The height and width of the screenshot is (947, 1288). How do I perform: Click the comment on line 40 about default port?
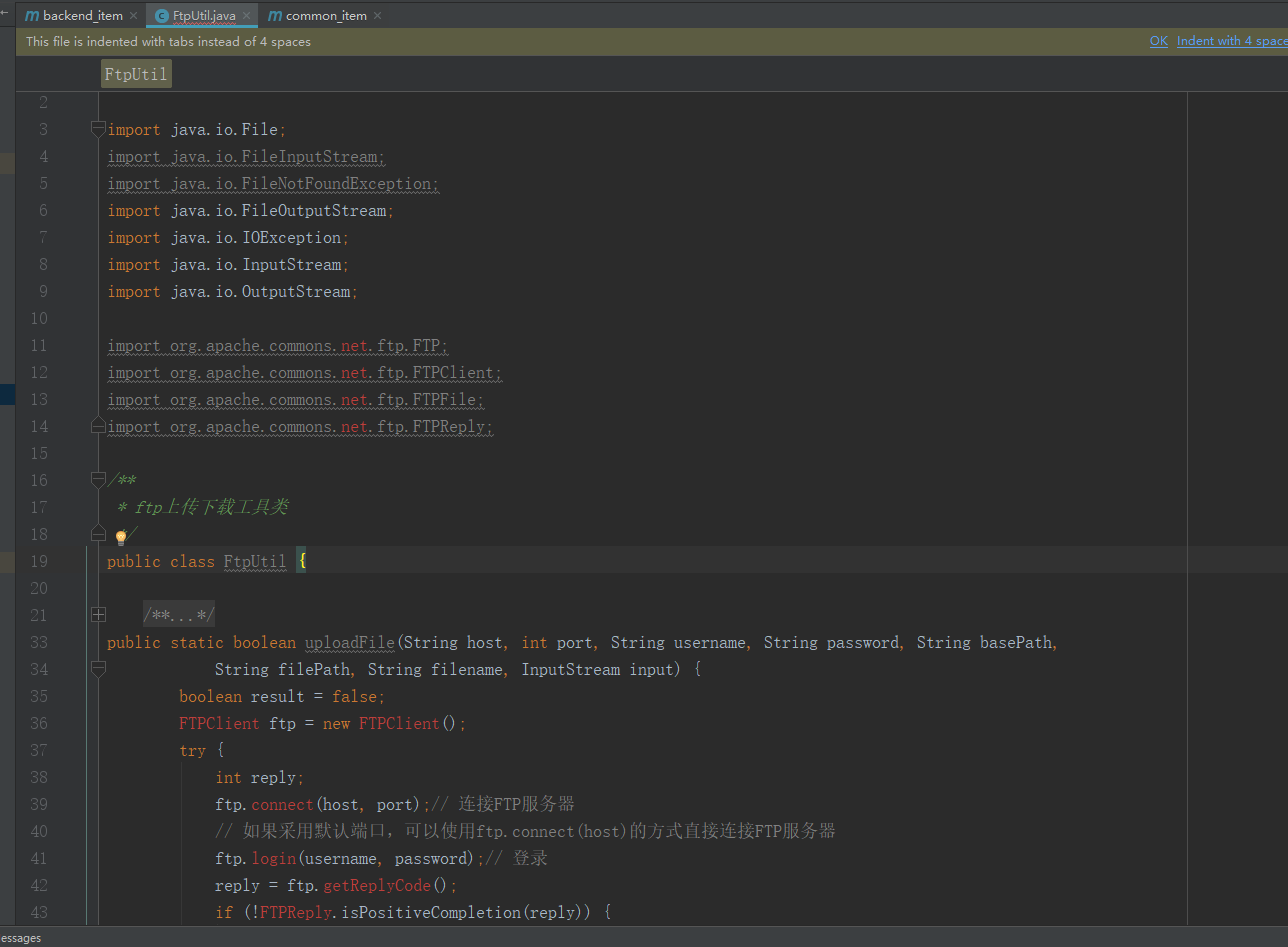[x=525, y=831]
